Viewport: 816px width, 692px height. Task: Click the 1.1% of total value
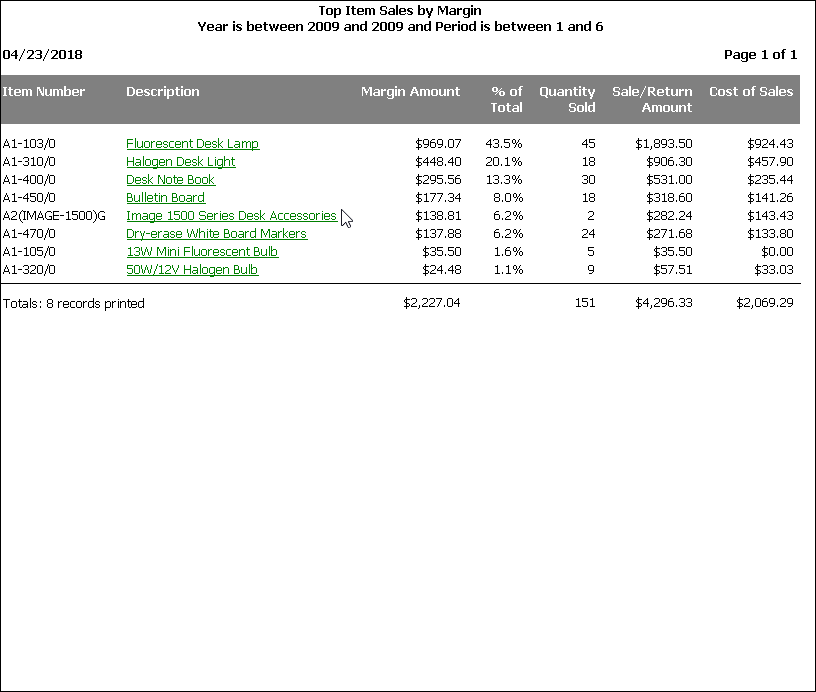pos(508,270)
